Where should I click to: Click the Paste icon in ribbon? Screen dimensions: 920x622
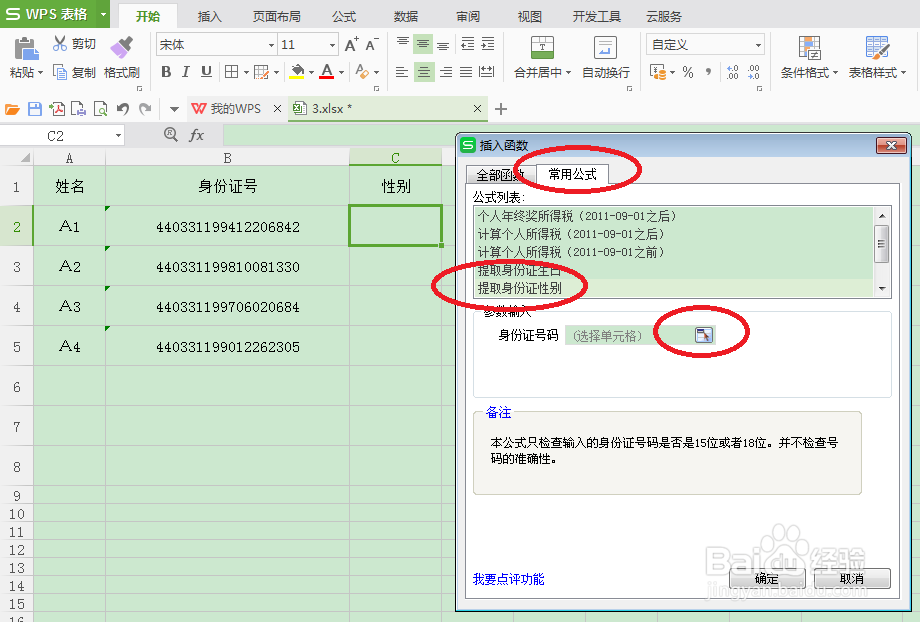pos(26,48)
